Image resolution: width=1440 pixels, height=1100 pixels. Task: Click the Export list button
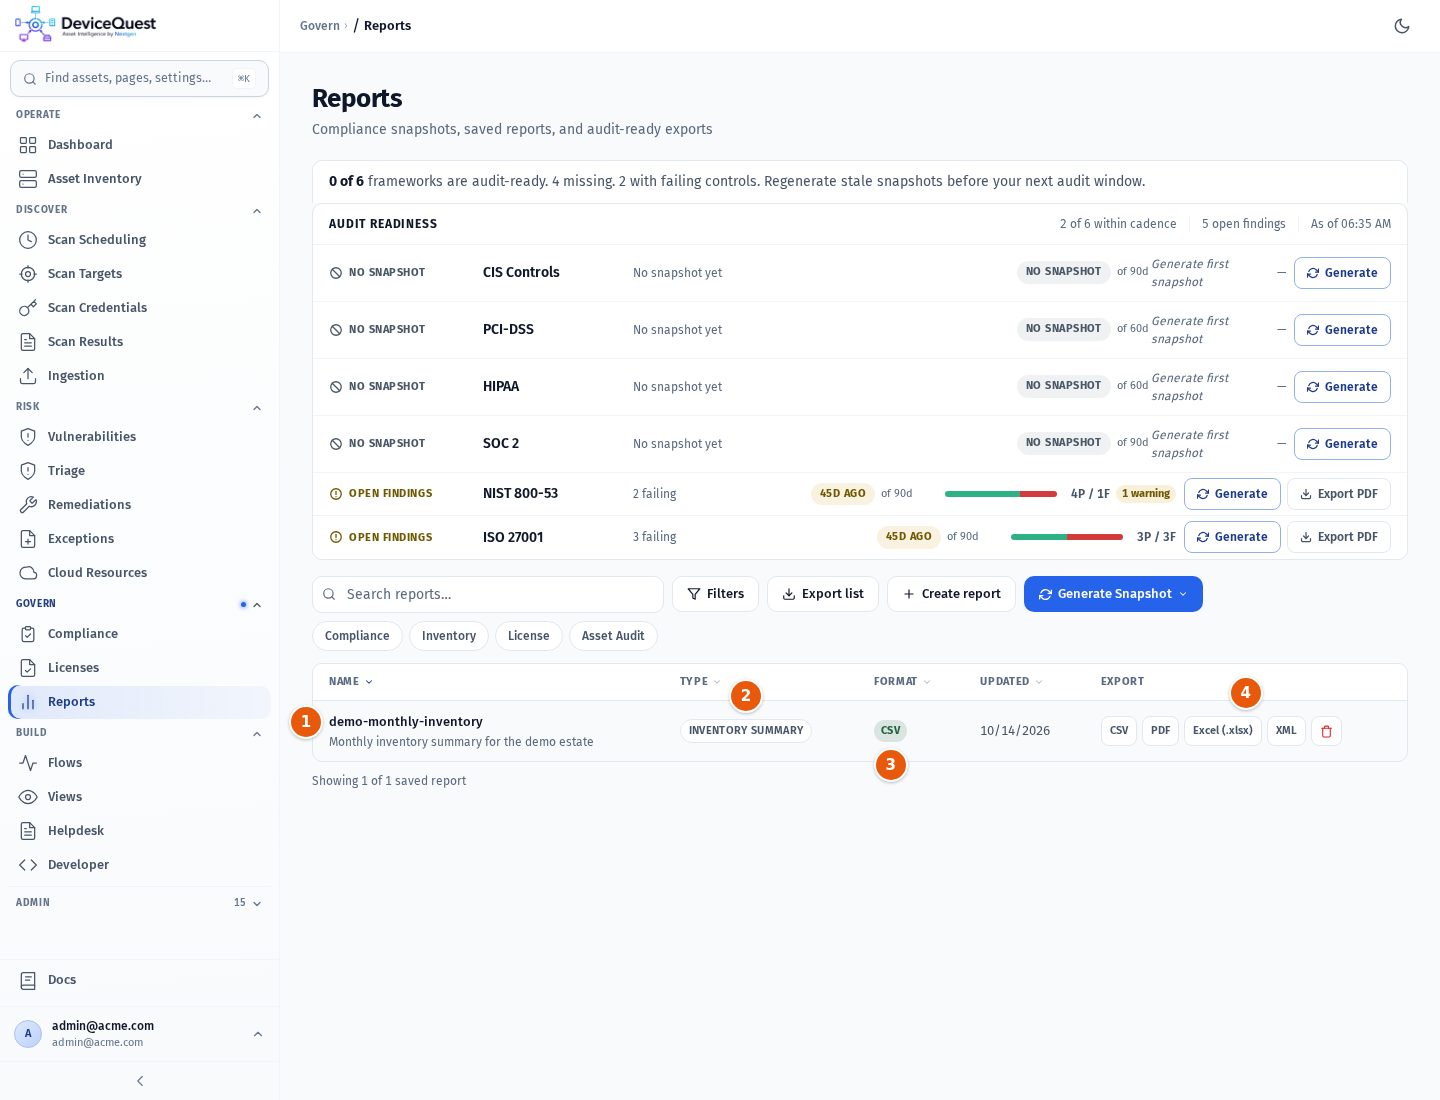click(823, 594)
